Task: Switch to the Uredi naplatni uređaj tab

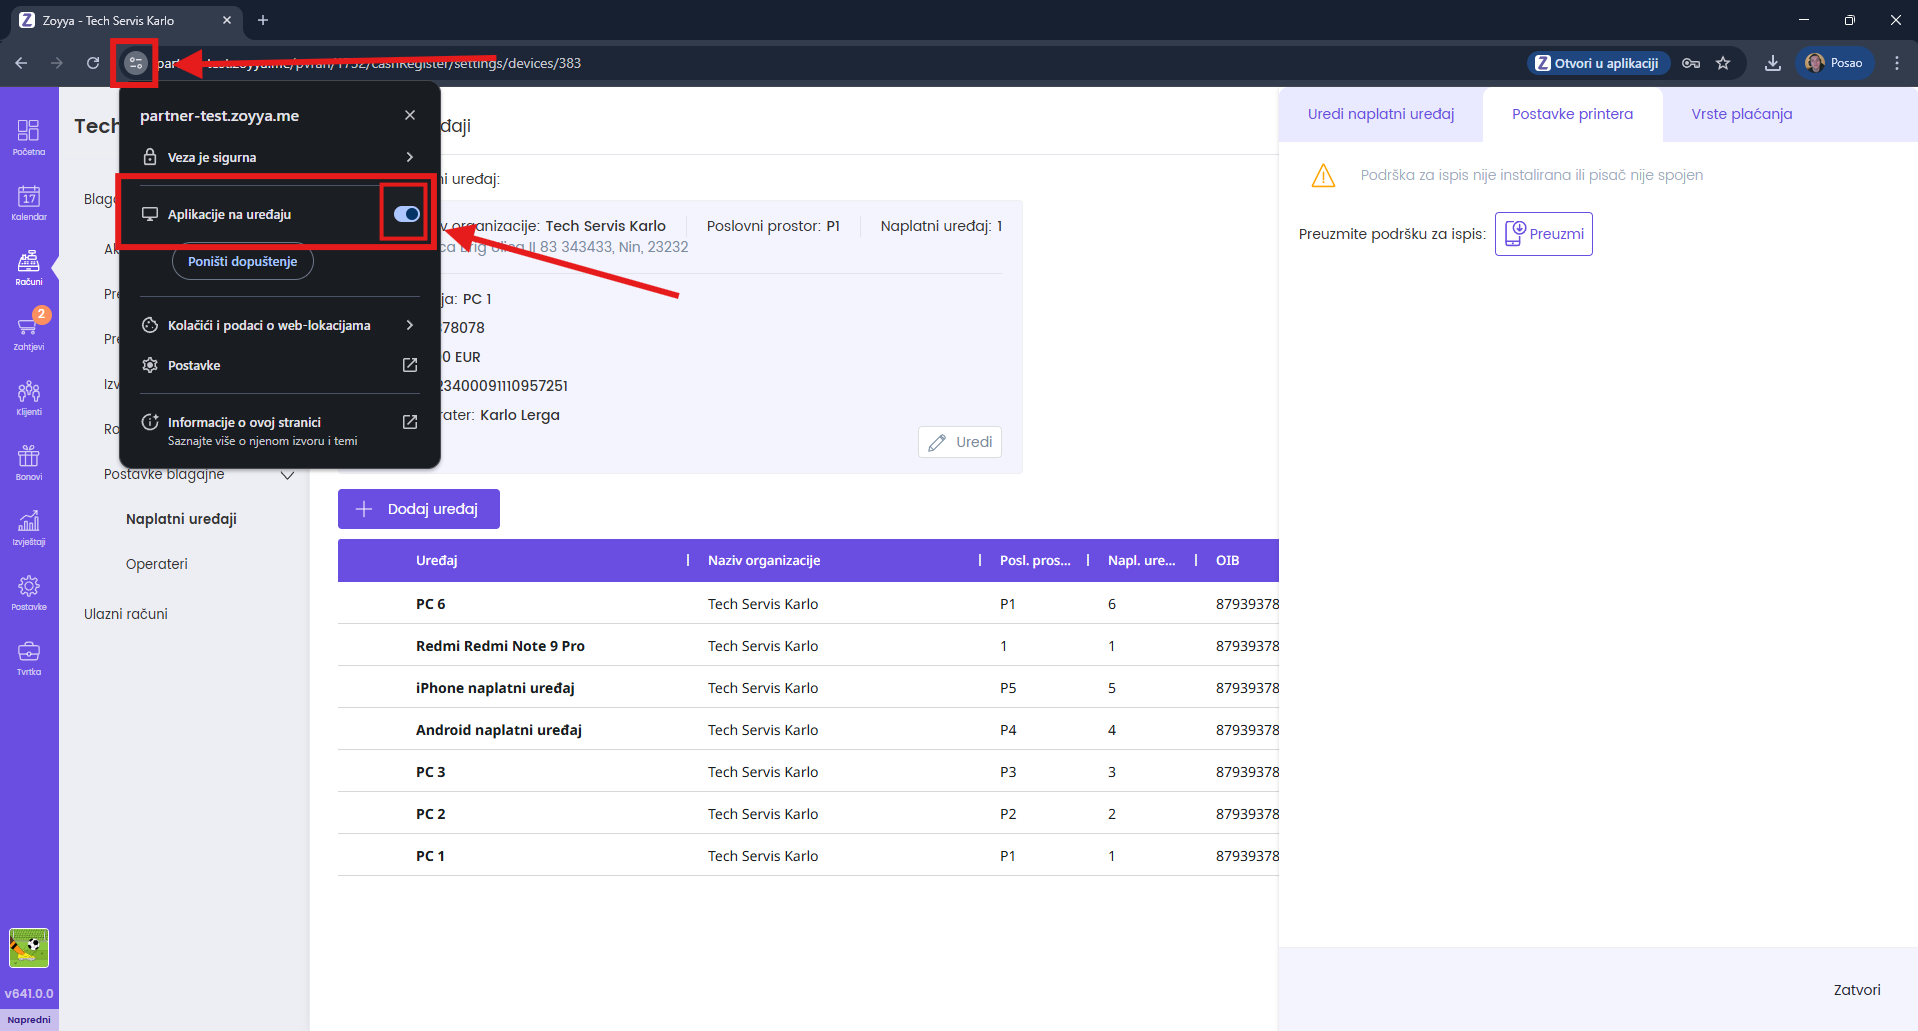Action: 1380,114
